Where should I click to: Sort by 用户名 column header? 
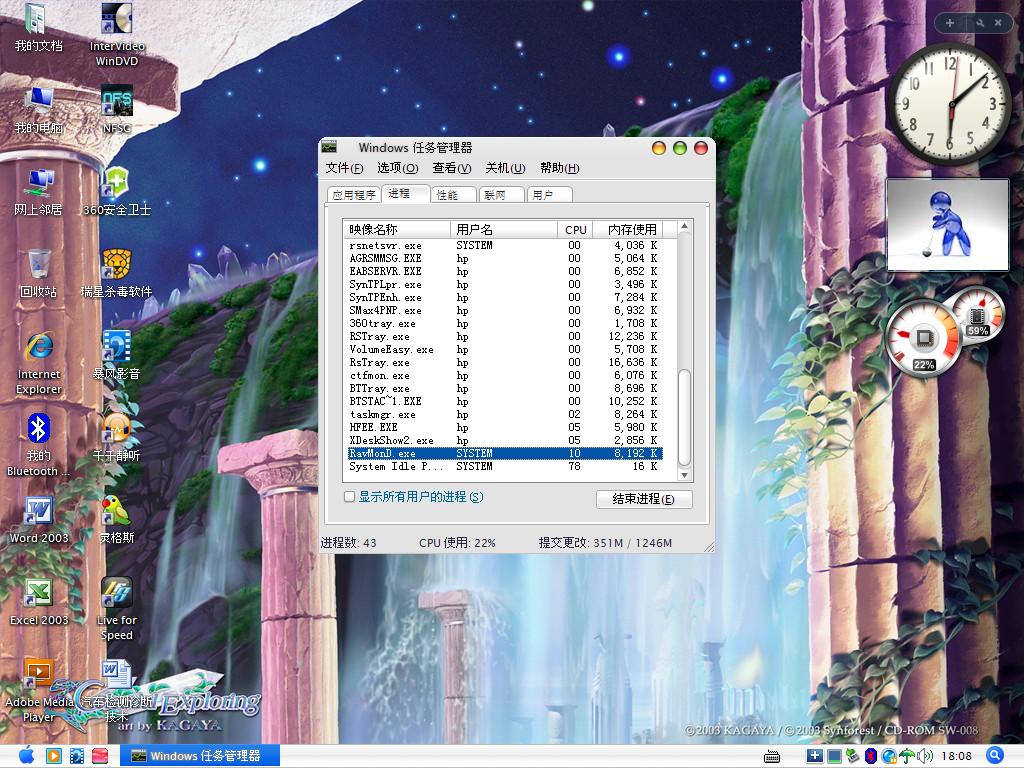coord(504,229)
